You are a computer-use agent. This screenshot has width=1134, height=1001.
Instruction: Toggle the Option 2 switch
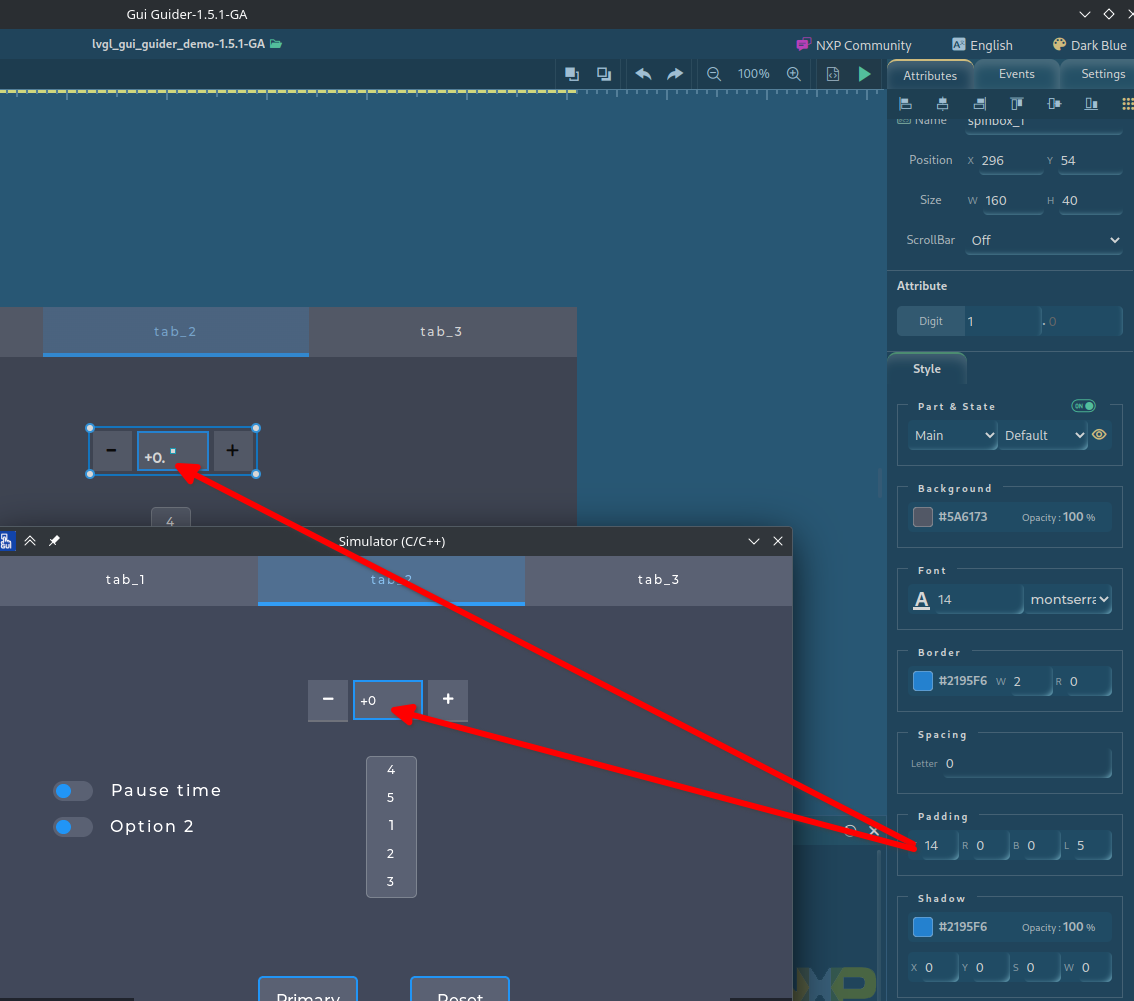73,827
